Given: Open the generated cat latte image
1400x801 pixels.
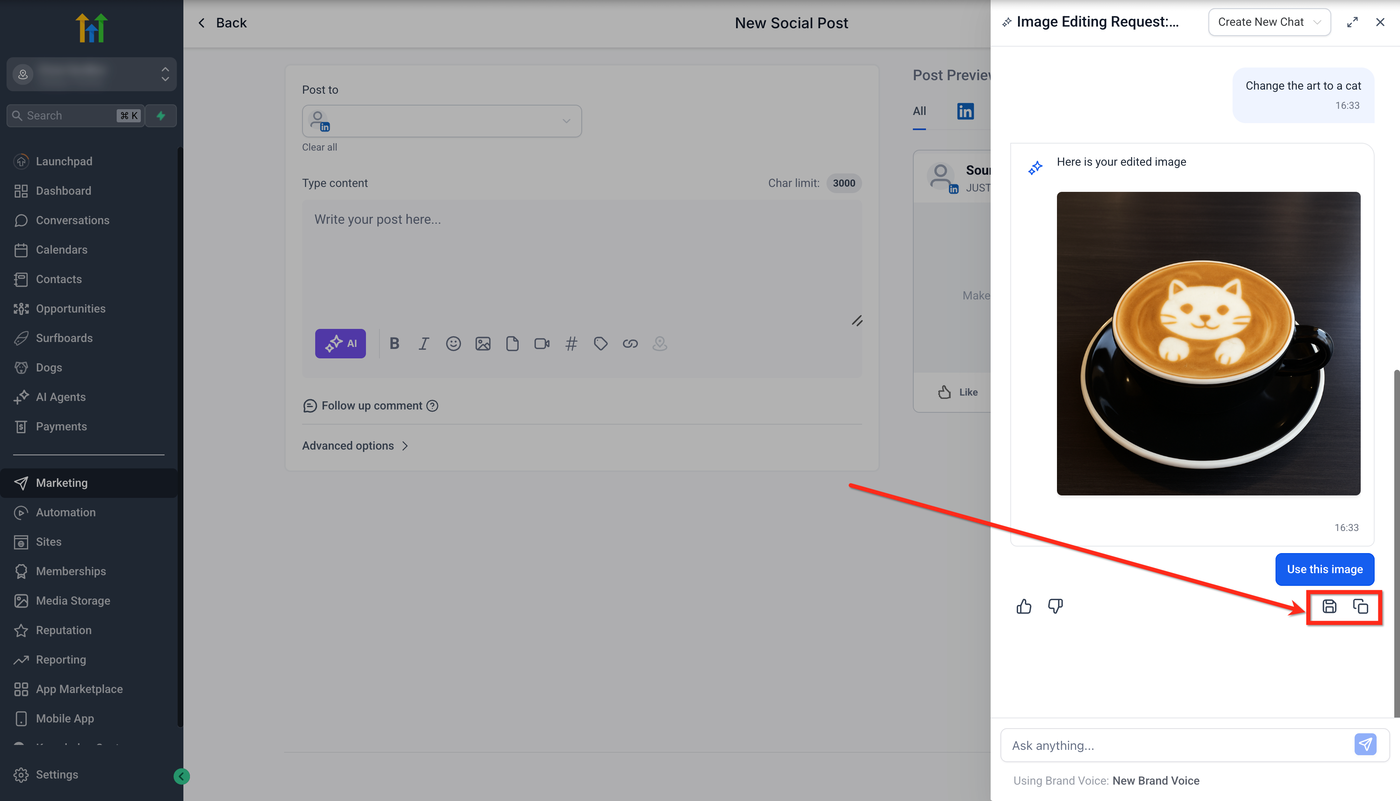Looking at the screenshot, I should click(x=1208, y=343).
